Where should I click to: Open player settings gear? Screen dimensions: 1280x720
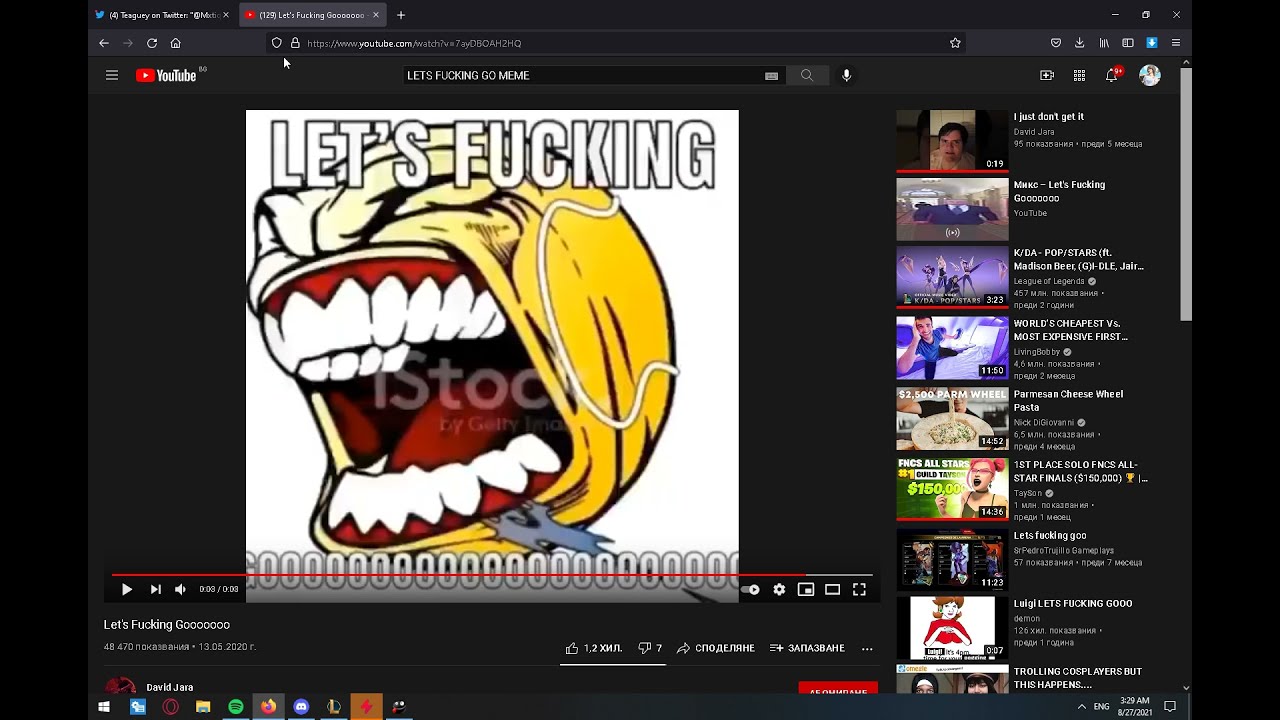click(x=779, y=590)
